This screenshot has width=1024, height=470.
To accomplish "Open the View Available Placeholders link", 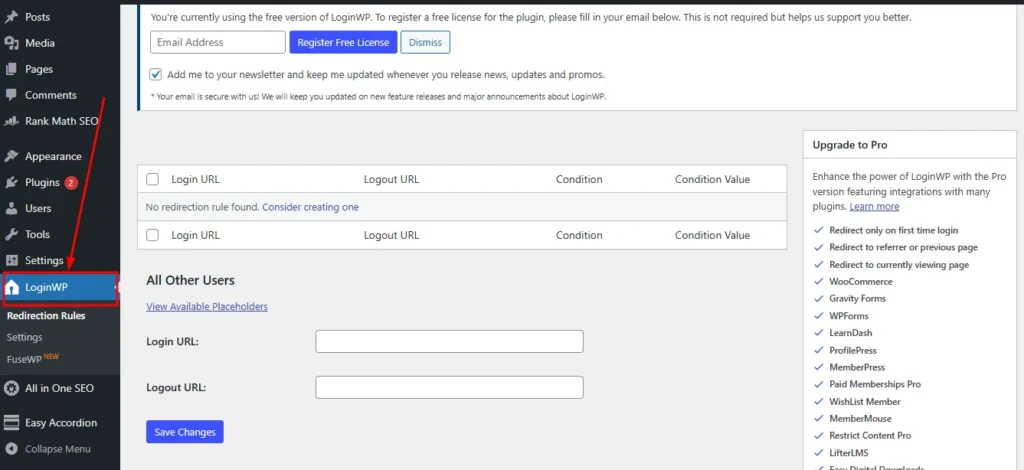I will point(207,307).
